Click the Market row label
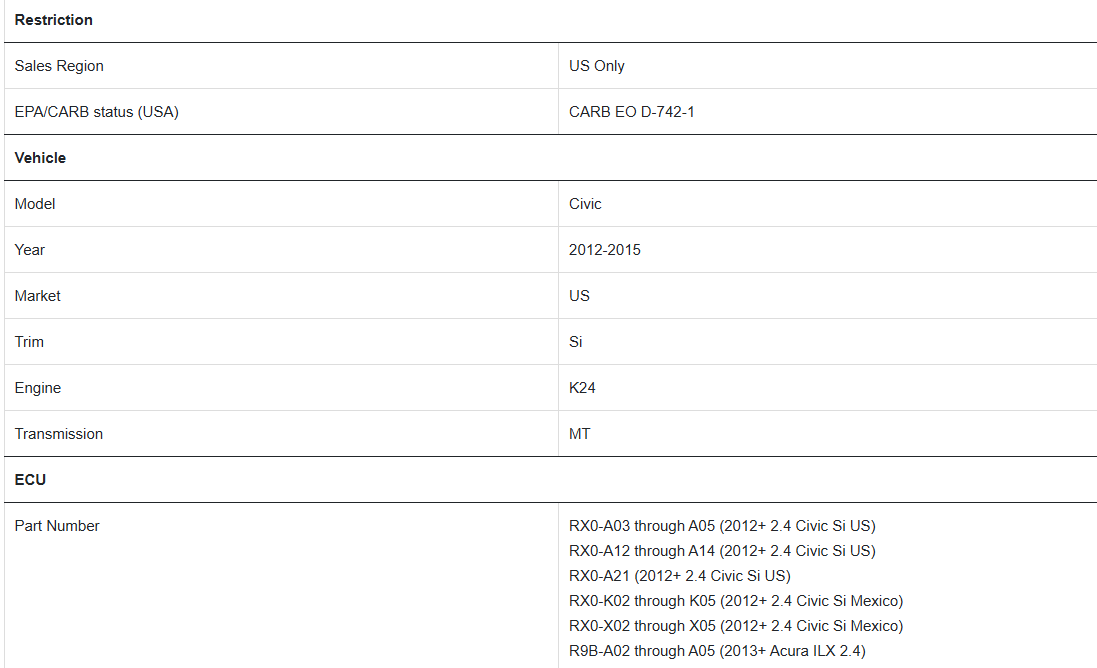This screenshot has height=668, width=1097. 37,296
